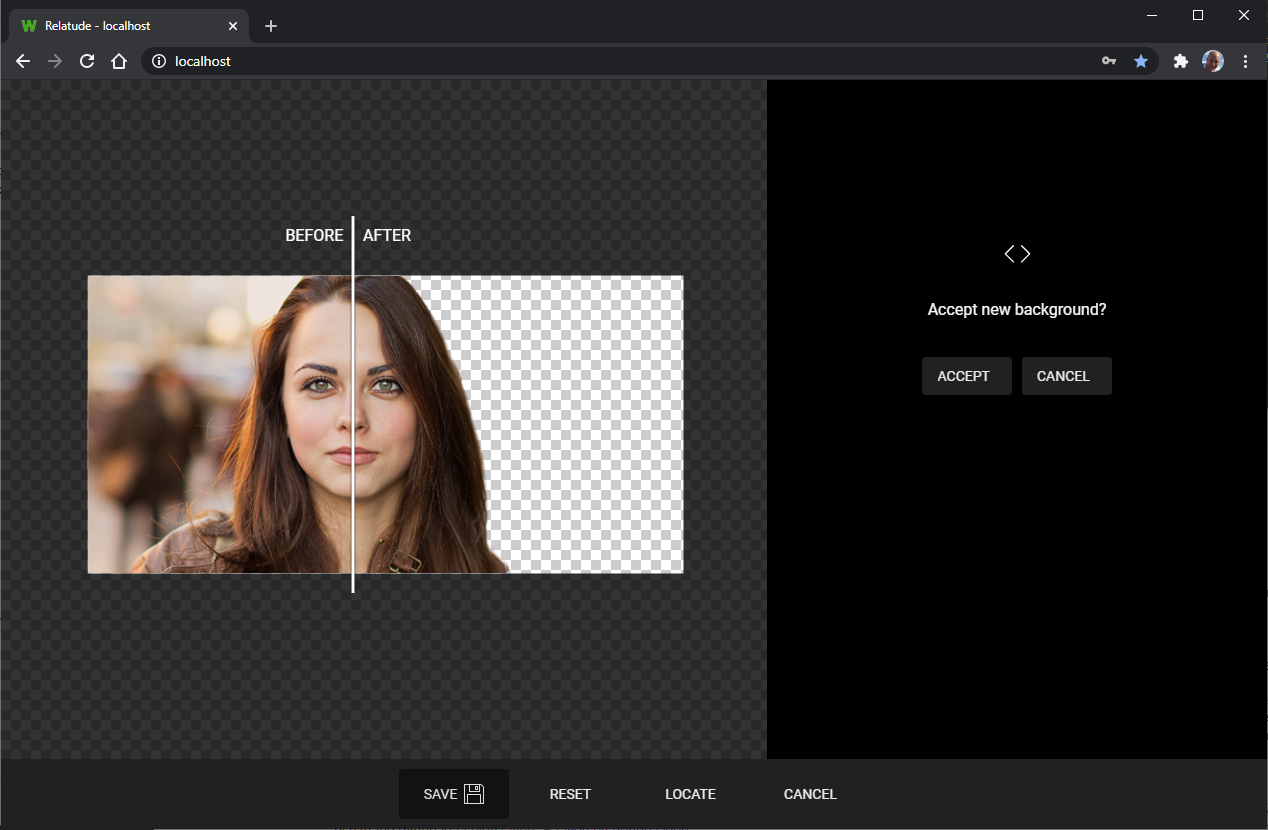Open the extensions puzzle icon
The width and height of the screenshot is (1268, 830).
pyautogui.click(x=1181, y=61)
